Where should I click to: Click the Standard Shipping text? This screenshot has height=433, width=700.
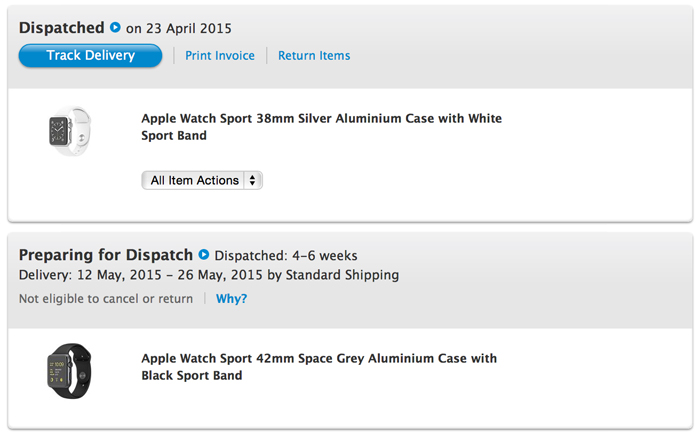342,275
